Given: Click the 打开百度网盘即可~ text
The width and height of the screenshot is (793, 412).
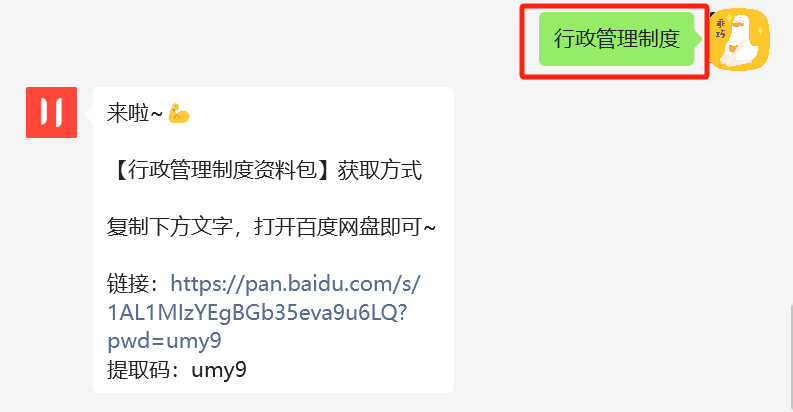Looking at the screenshot, I should pyautogui.click(x=345, y=226).
